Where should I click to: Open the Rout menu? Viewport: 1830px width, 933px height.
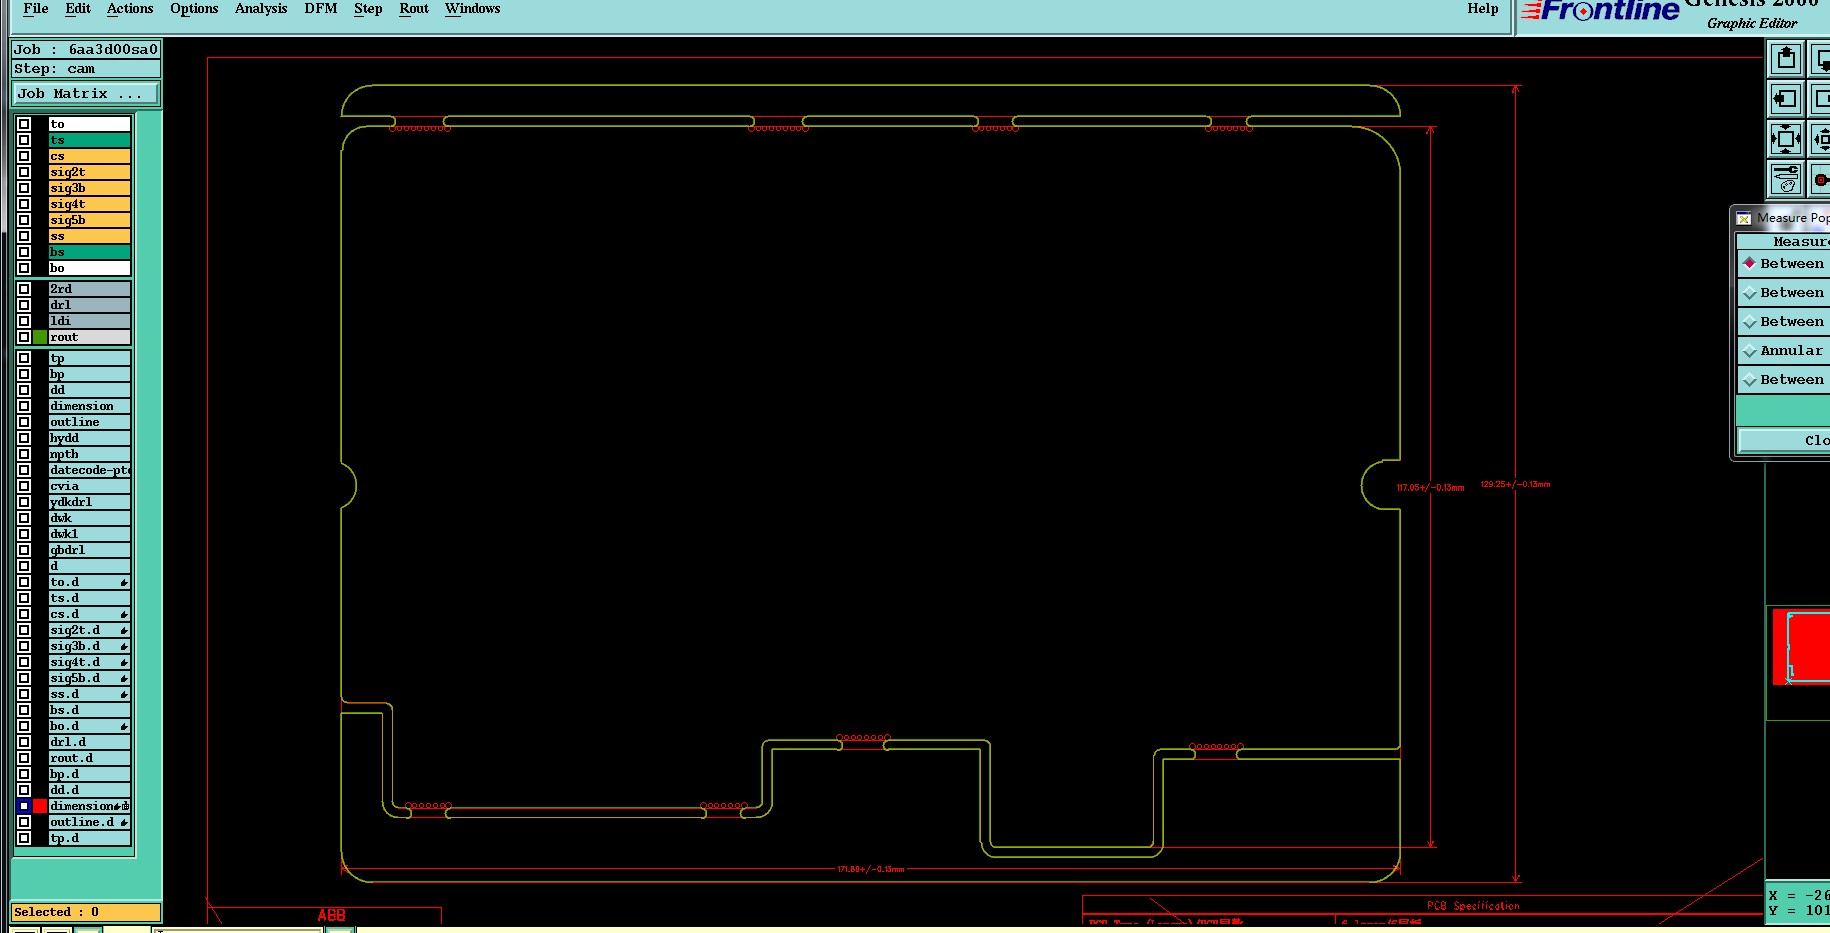point(414,9)
